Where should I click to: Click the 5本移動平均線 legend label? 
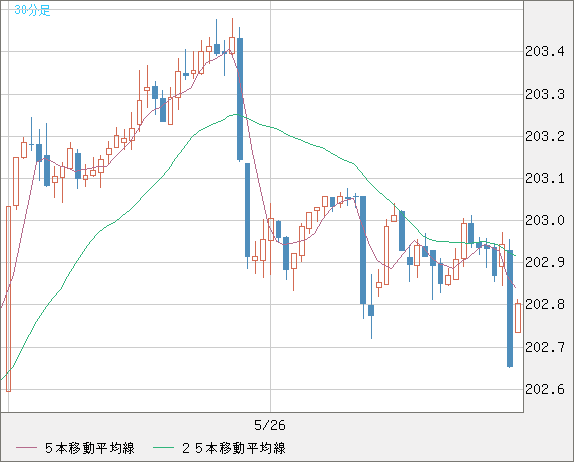click(90, 448)
